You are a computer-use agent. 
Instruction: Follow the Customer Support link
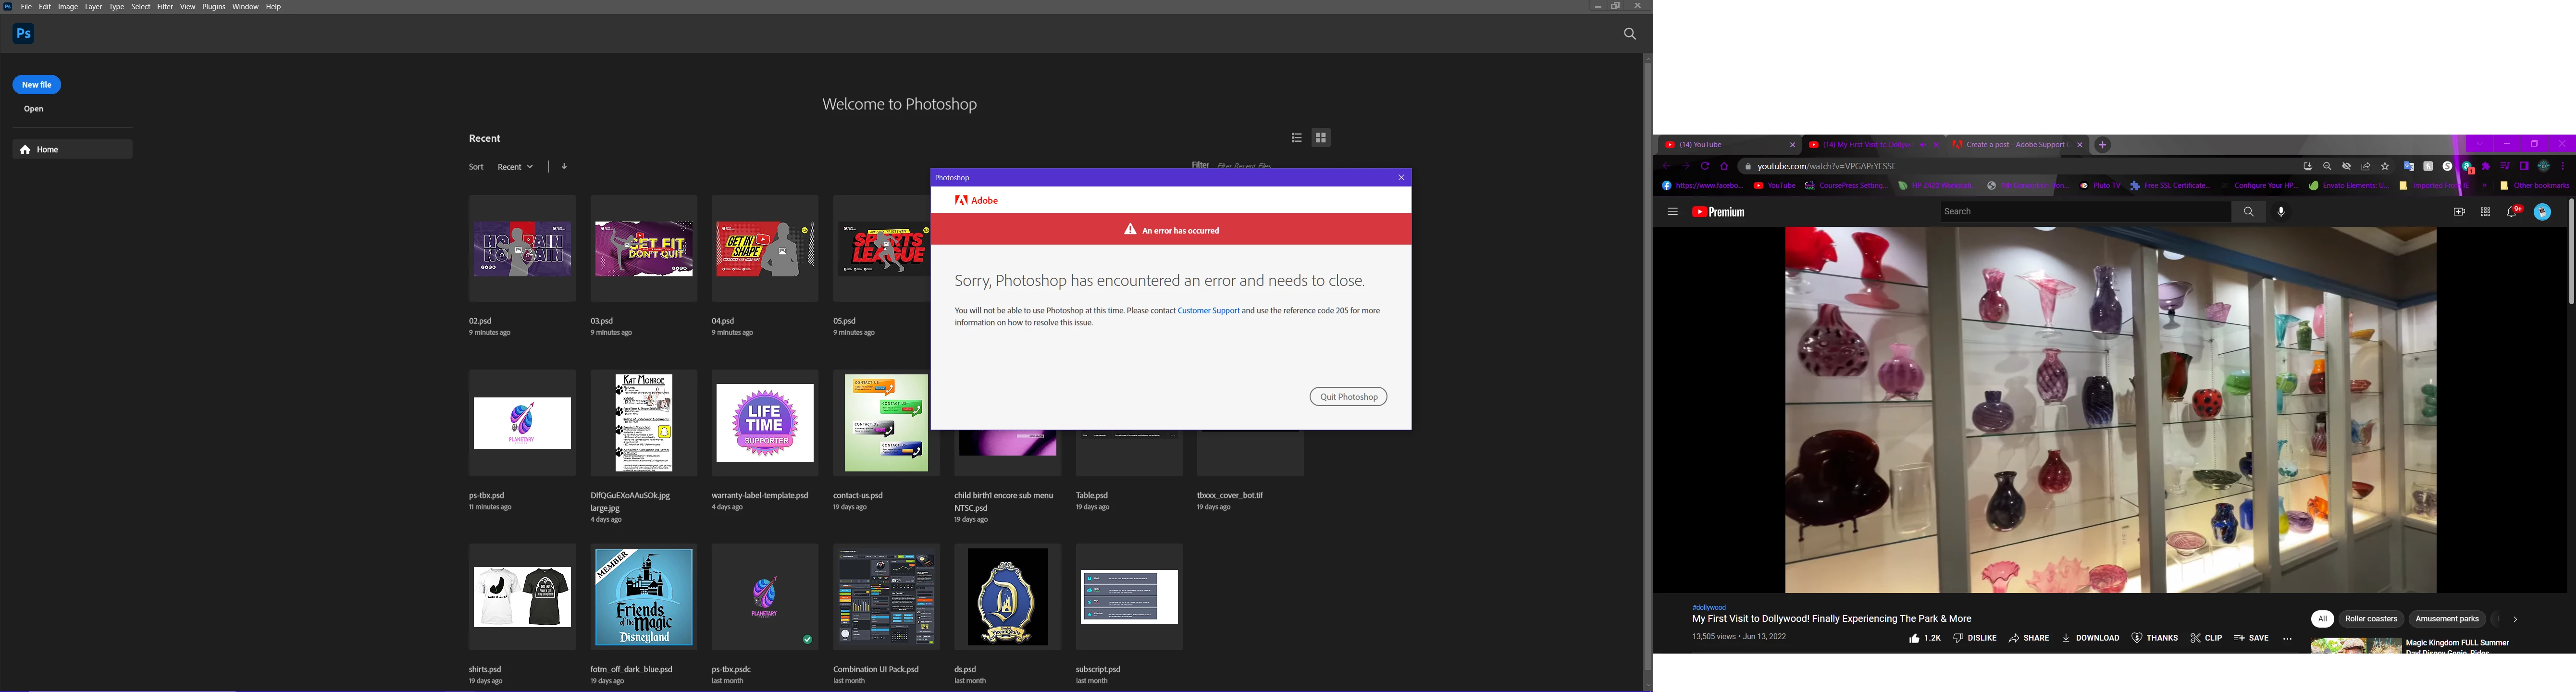1208,311
